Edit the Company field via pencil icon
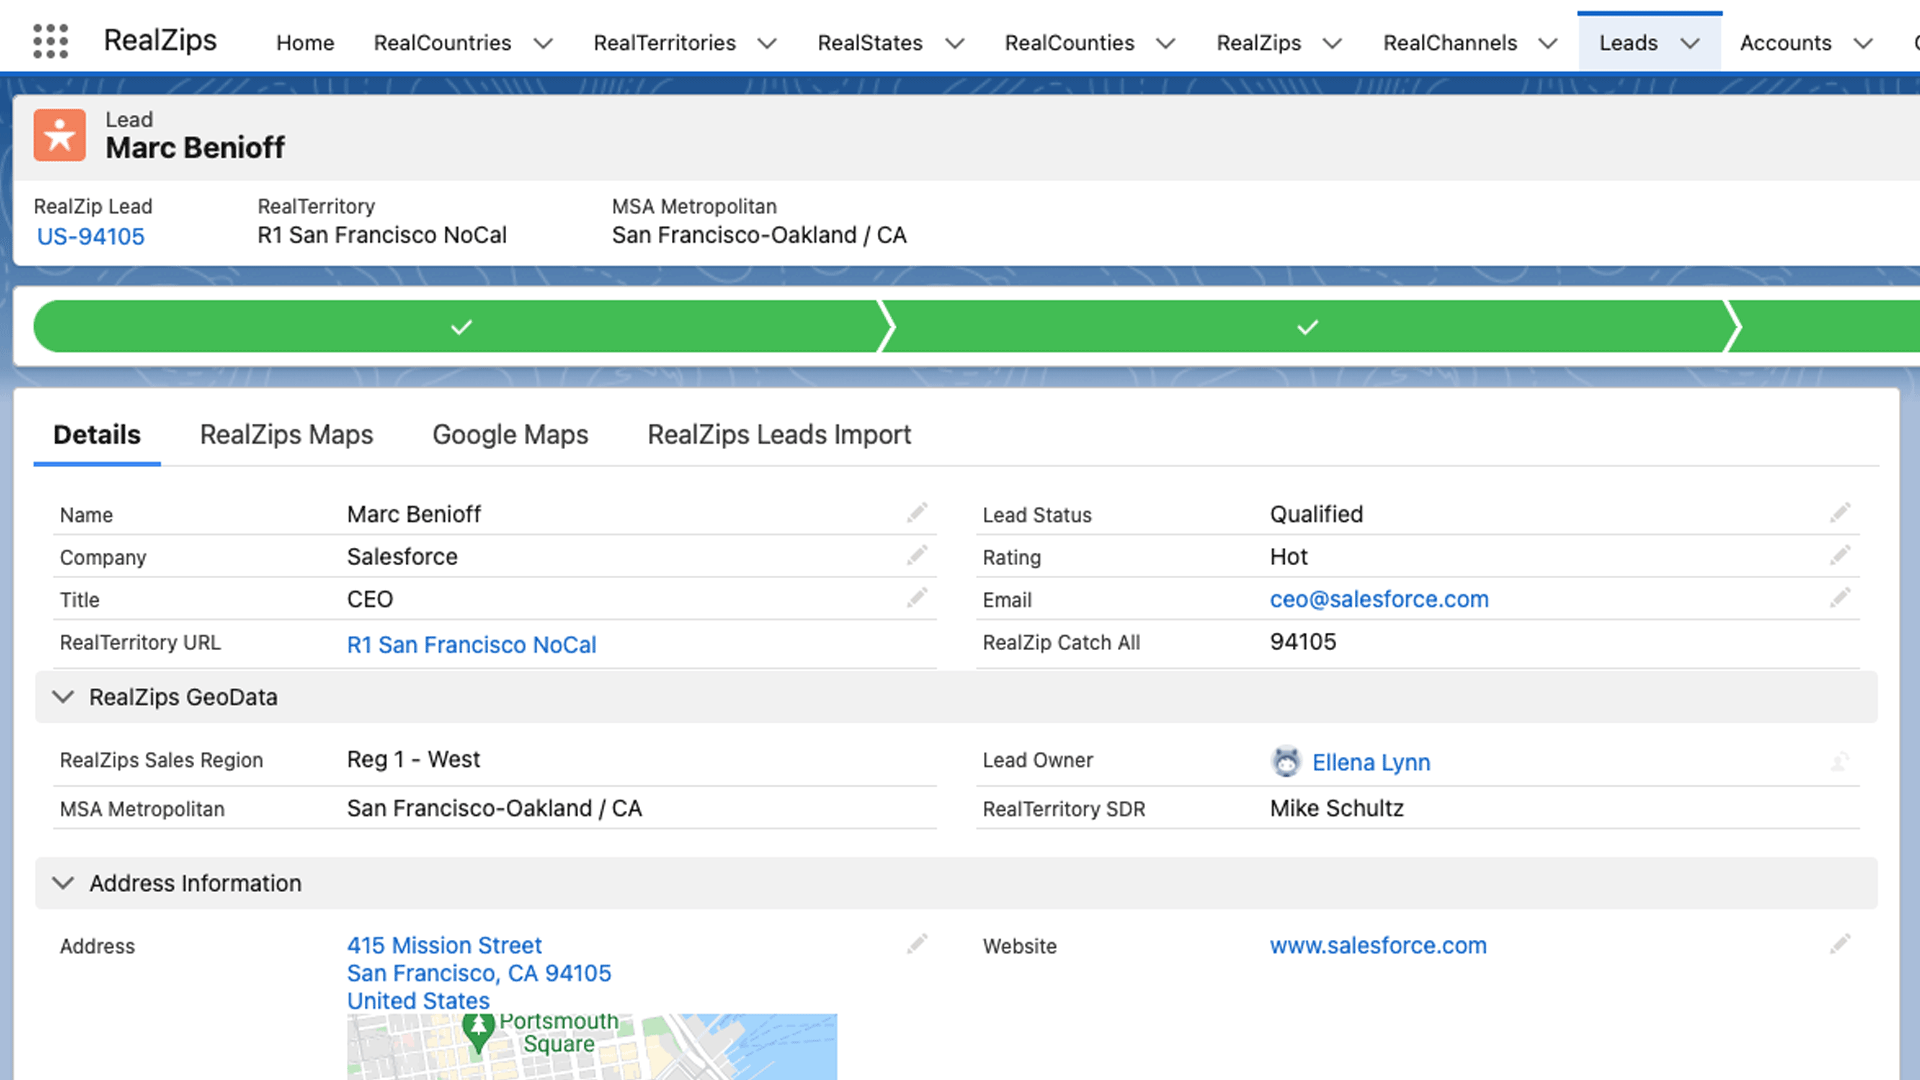Image resolution: width=1920 pixels, height=1080 pixels. (917, 555)
